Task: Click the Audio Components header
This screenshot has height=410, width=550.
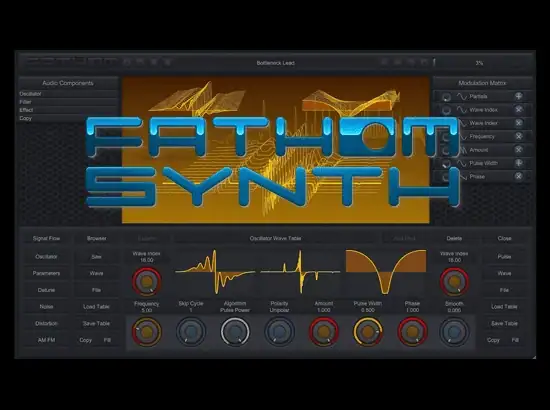Action: 68,83
